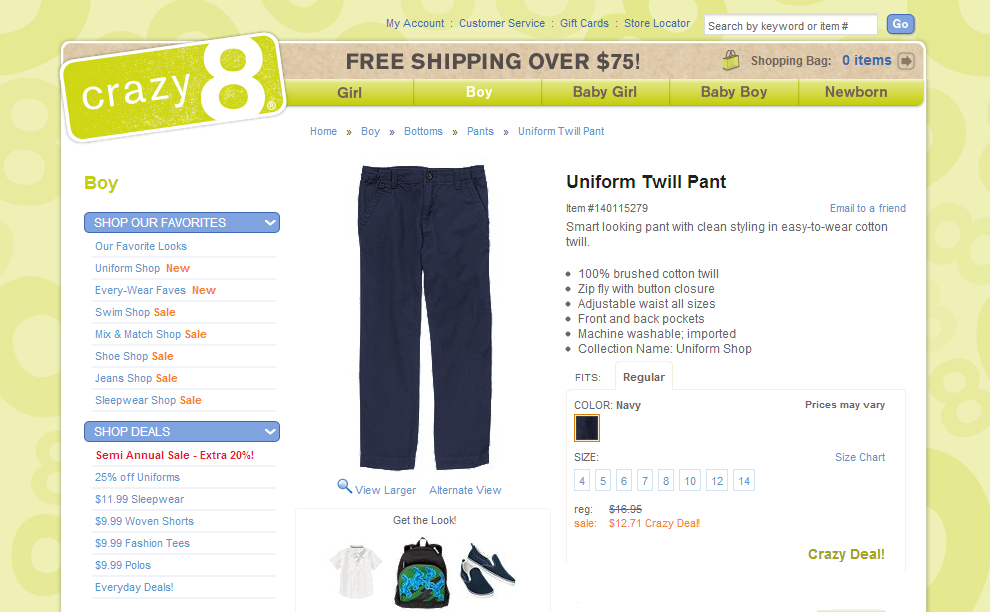The width and height of the screenshot is (990, 612).
Task: Select size 4
Action: click(581, 481)
